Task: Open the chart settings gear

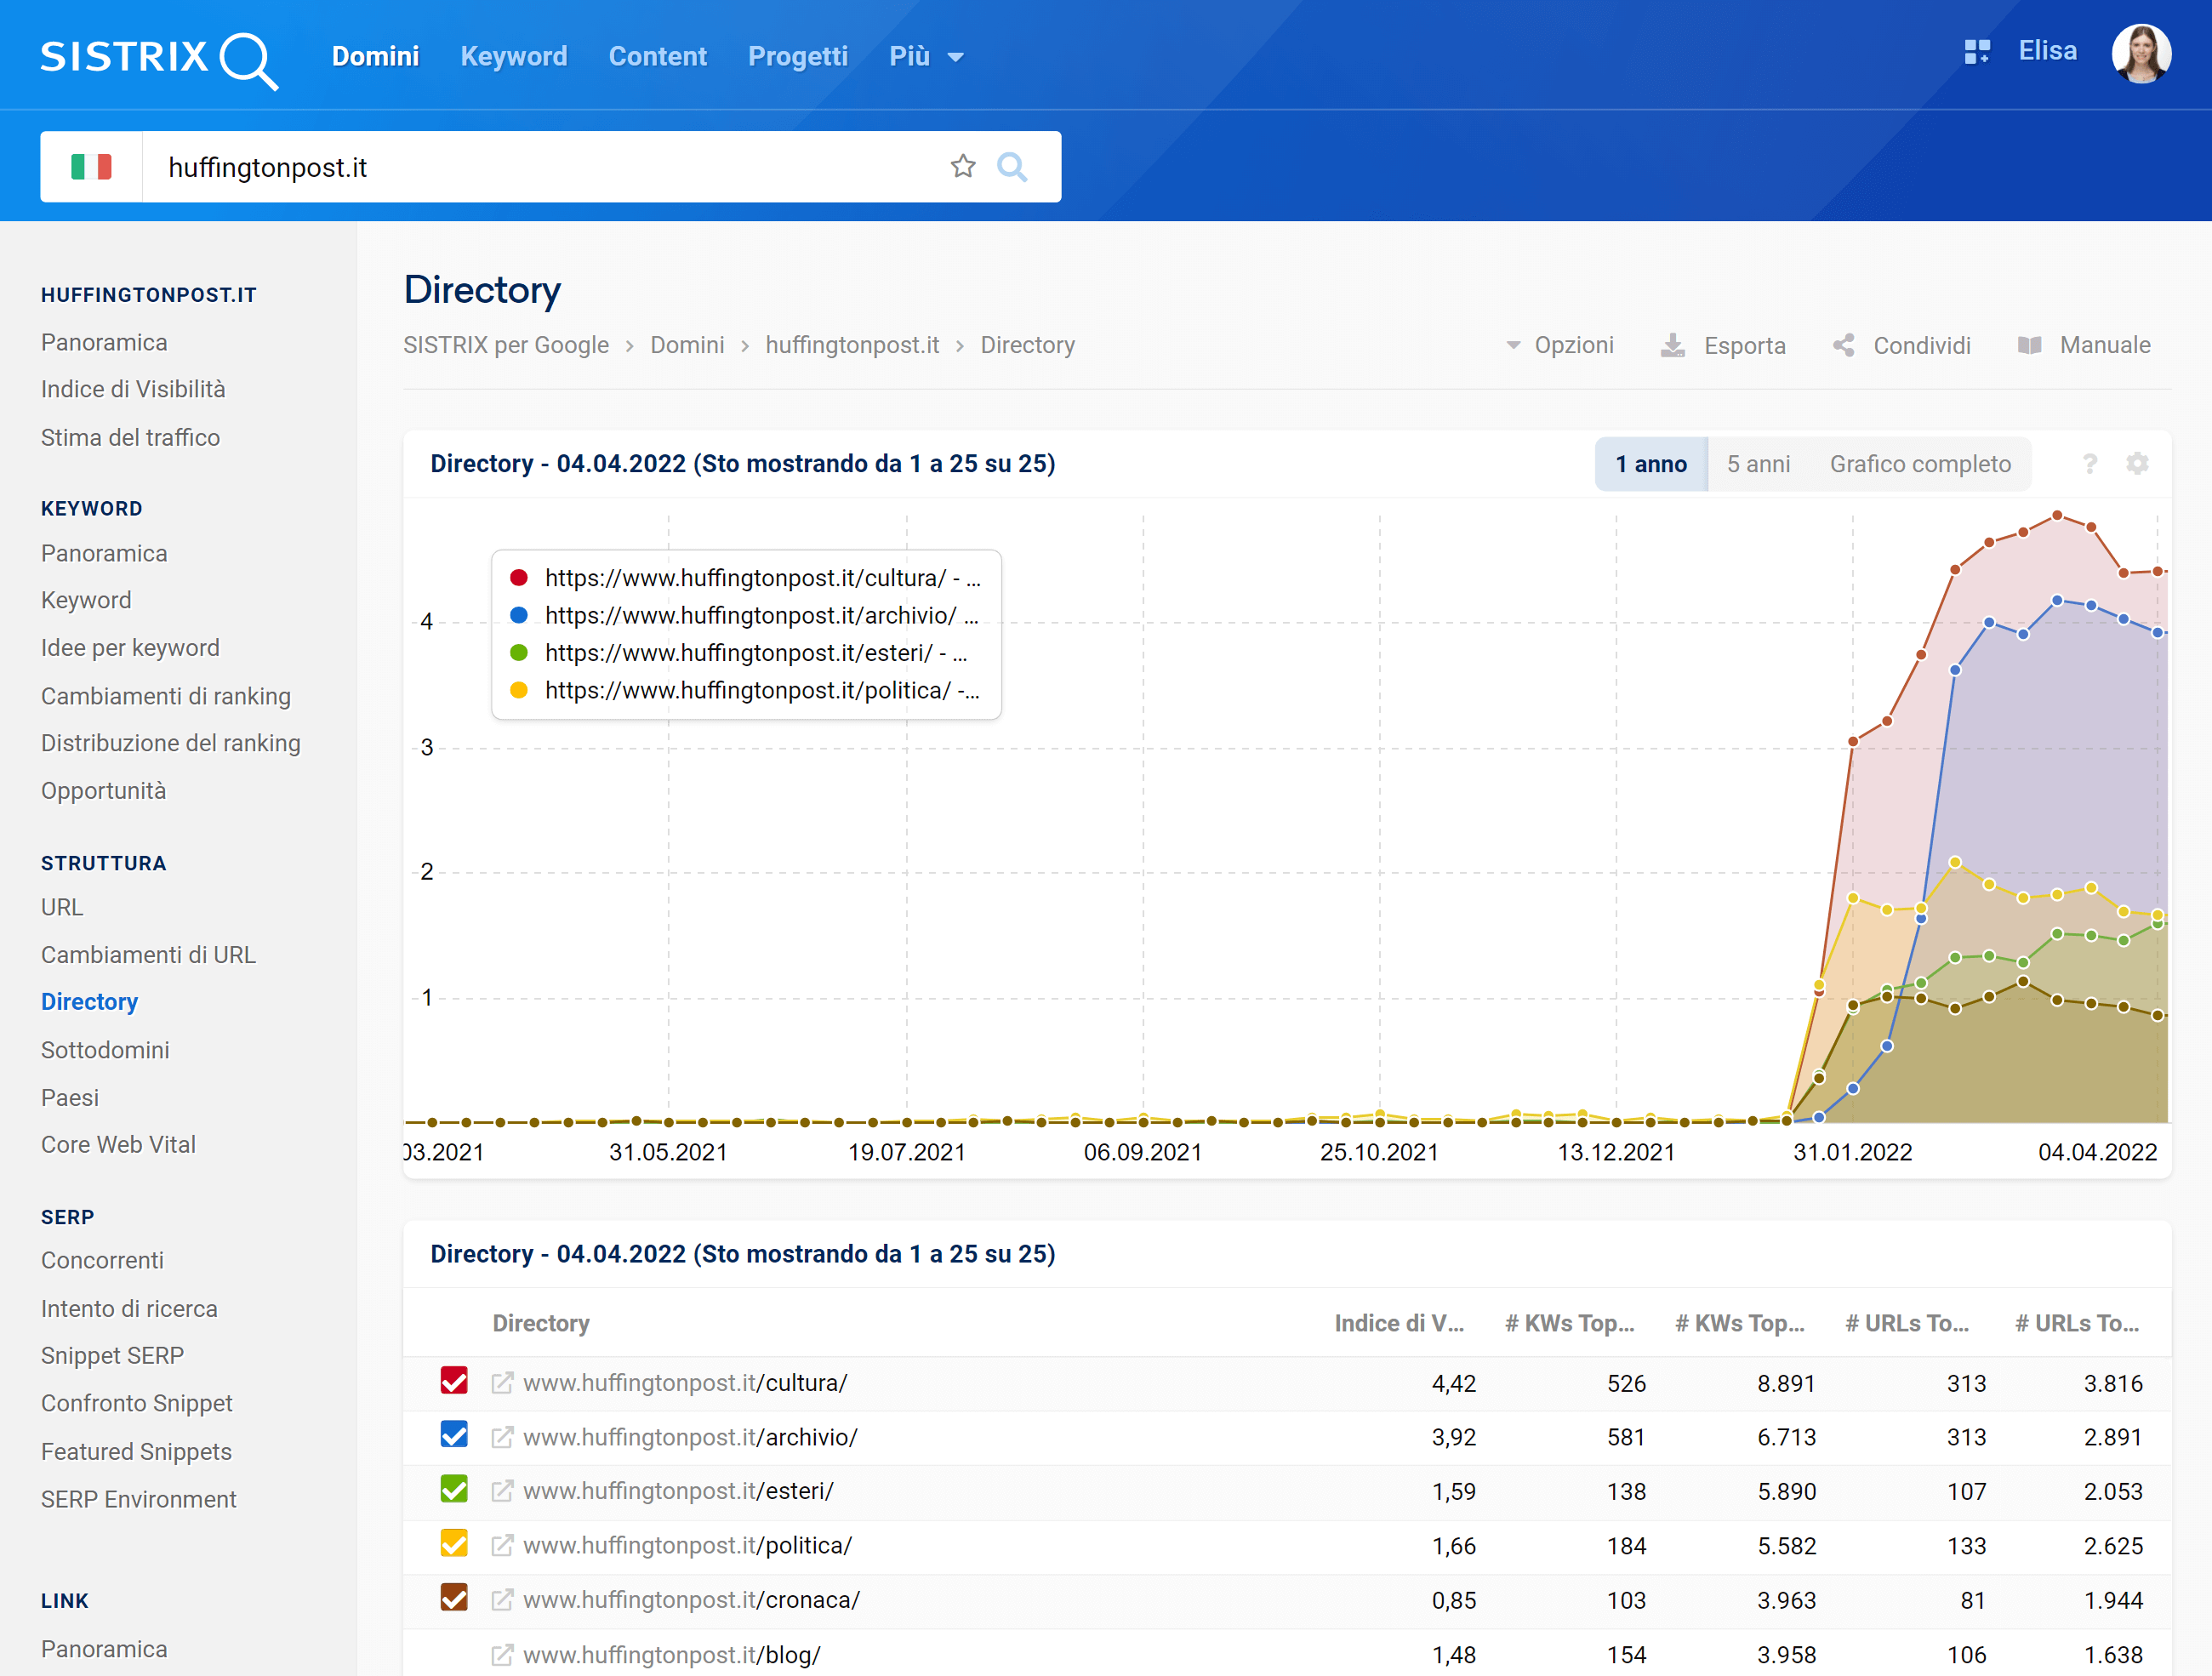Action: point(2137,464)
